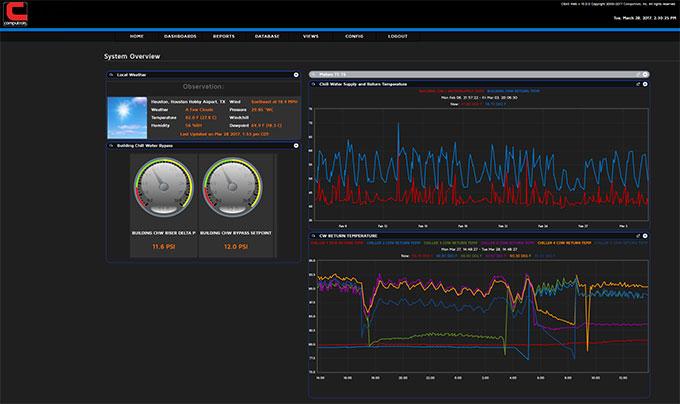Image resolution: width=680 pixels, height=404 pixels.
Task: Open the Dashboards menu
Action: point(180,36)
